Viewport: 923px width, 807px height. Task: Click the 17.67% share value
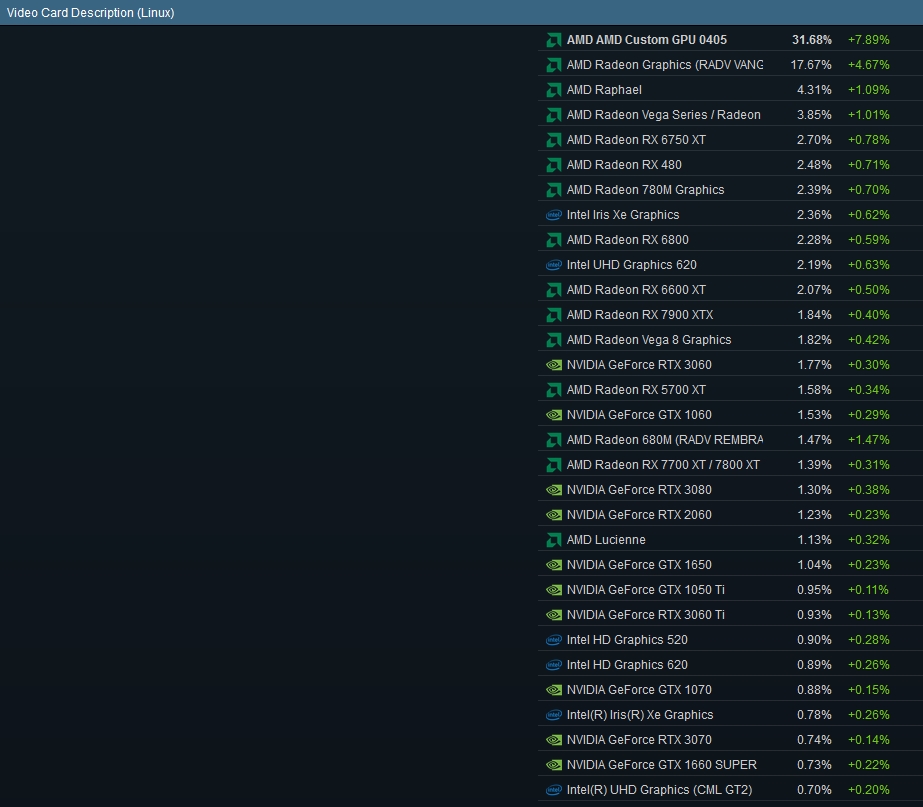point(811,65)
